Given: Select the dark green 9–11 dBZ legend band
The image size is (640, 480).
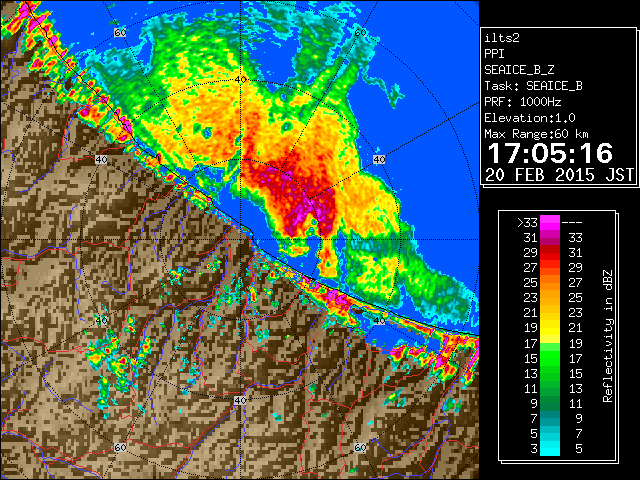Looking at the screenshot, I should (550, 403).
